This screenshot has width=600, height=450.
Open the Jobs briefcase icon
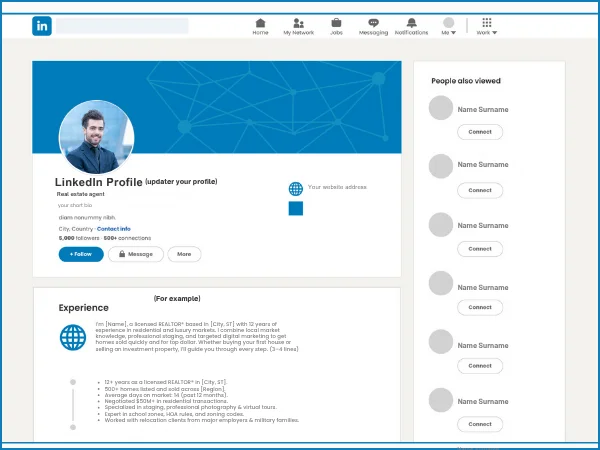336,23
